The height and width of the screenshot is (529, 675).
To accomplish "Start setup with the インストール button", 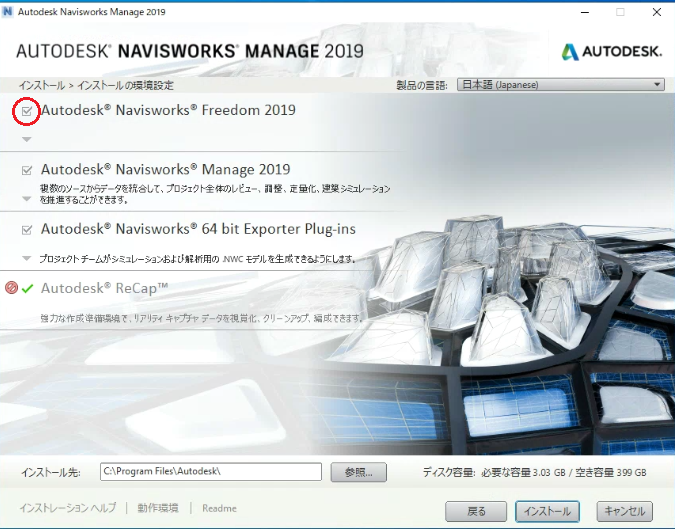I will point(548,511).
